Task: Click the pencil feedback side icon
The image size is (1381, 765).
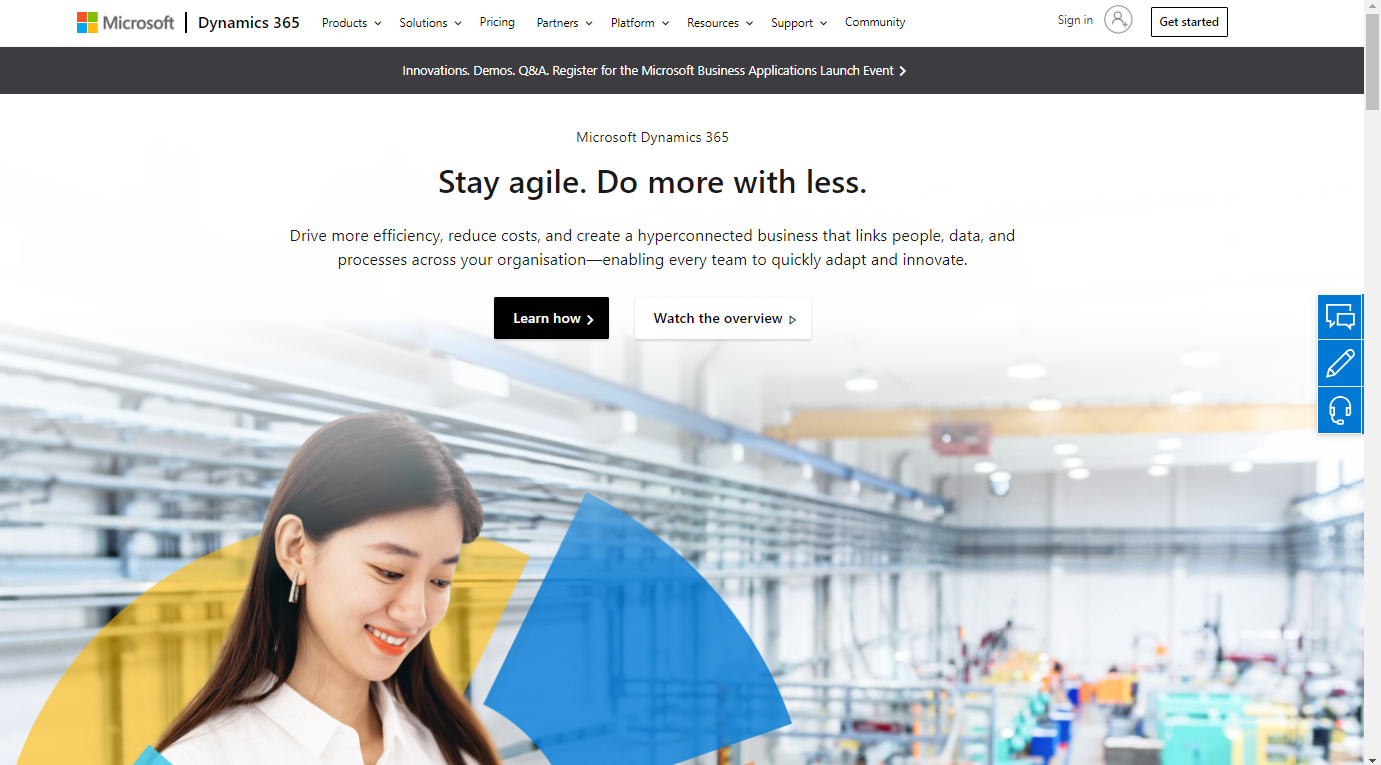Action: 1340,363
